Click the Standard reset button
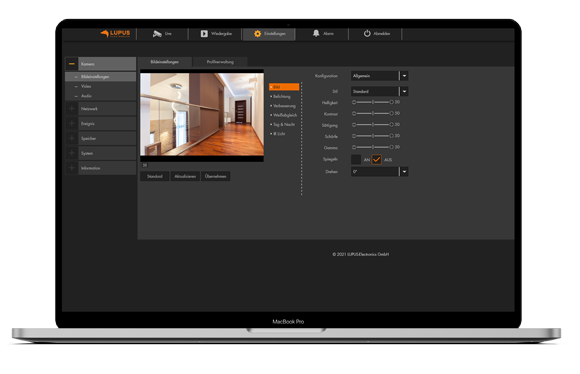This screenshot has width=580, height=374. tap(155, 176)
